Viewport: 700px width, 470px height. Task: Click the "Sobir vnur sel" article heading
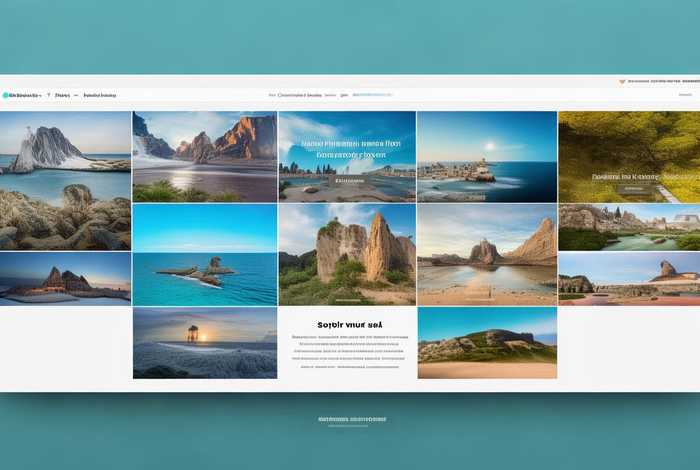point(349,325)
